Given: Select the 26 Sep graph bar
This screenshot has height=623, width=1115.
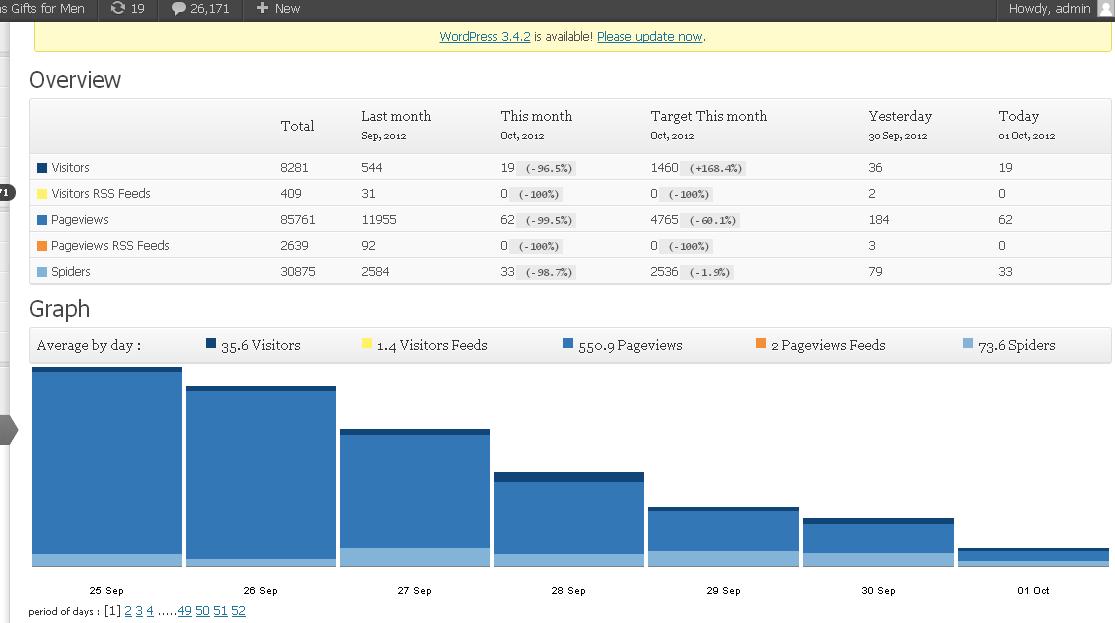Looking at the screenshot, I should pyautogui.click(x=261, y=476).
